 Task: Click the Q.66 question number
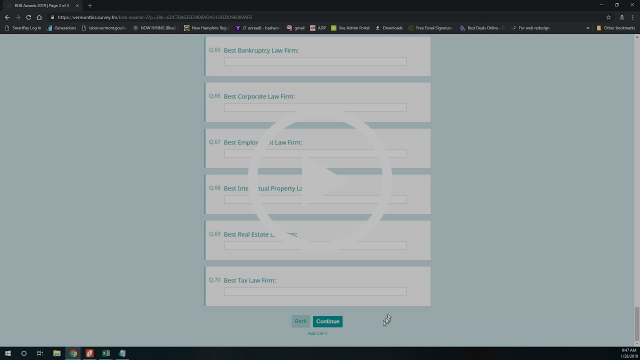point(214,96)
